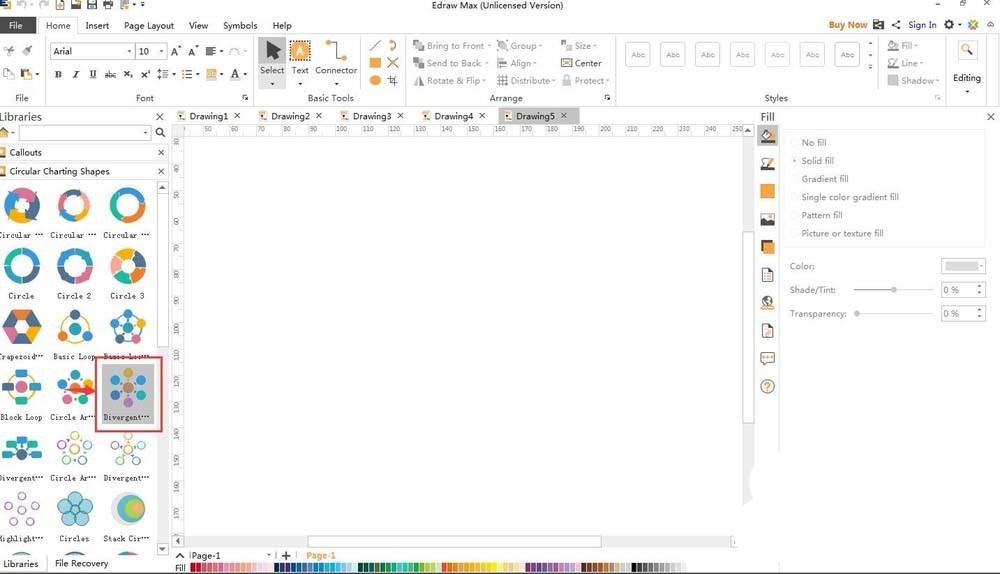This screenshot has height=574, width=1000.
Task: Select the Stack Circles shape thumbnail
Action: point(128,510)
